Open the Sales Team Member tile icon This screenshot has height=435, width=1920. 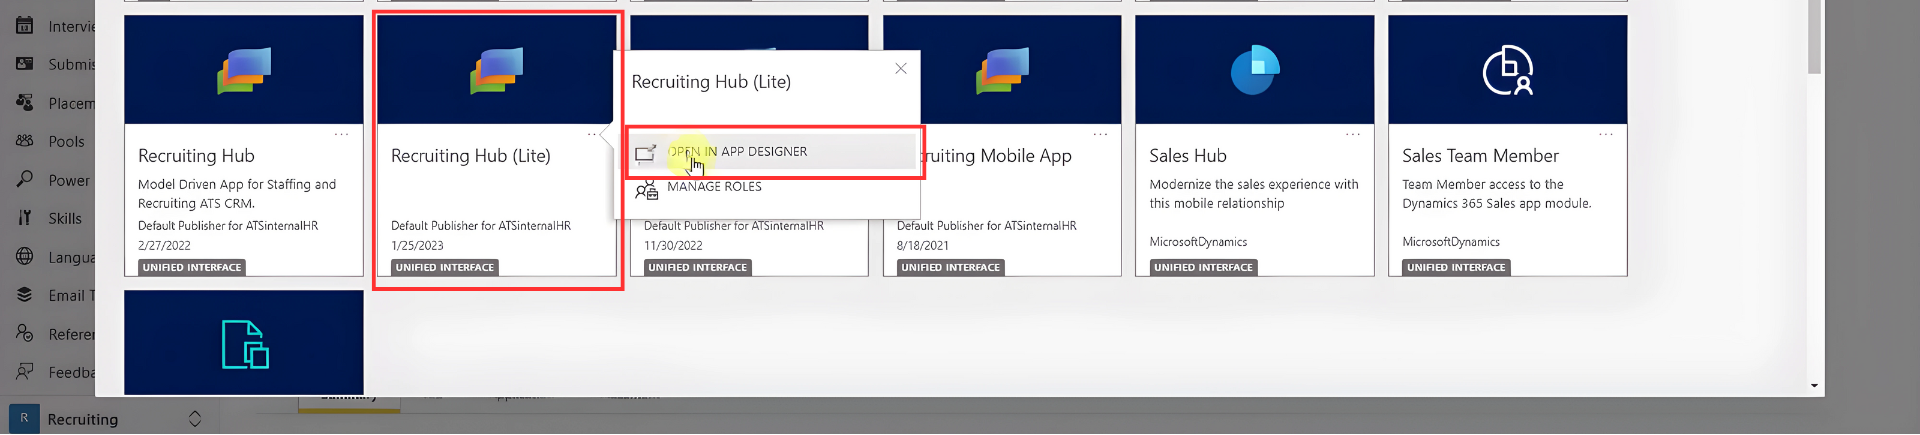pyautogui.click(x=1508, y=70)
